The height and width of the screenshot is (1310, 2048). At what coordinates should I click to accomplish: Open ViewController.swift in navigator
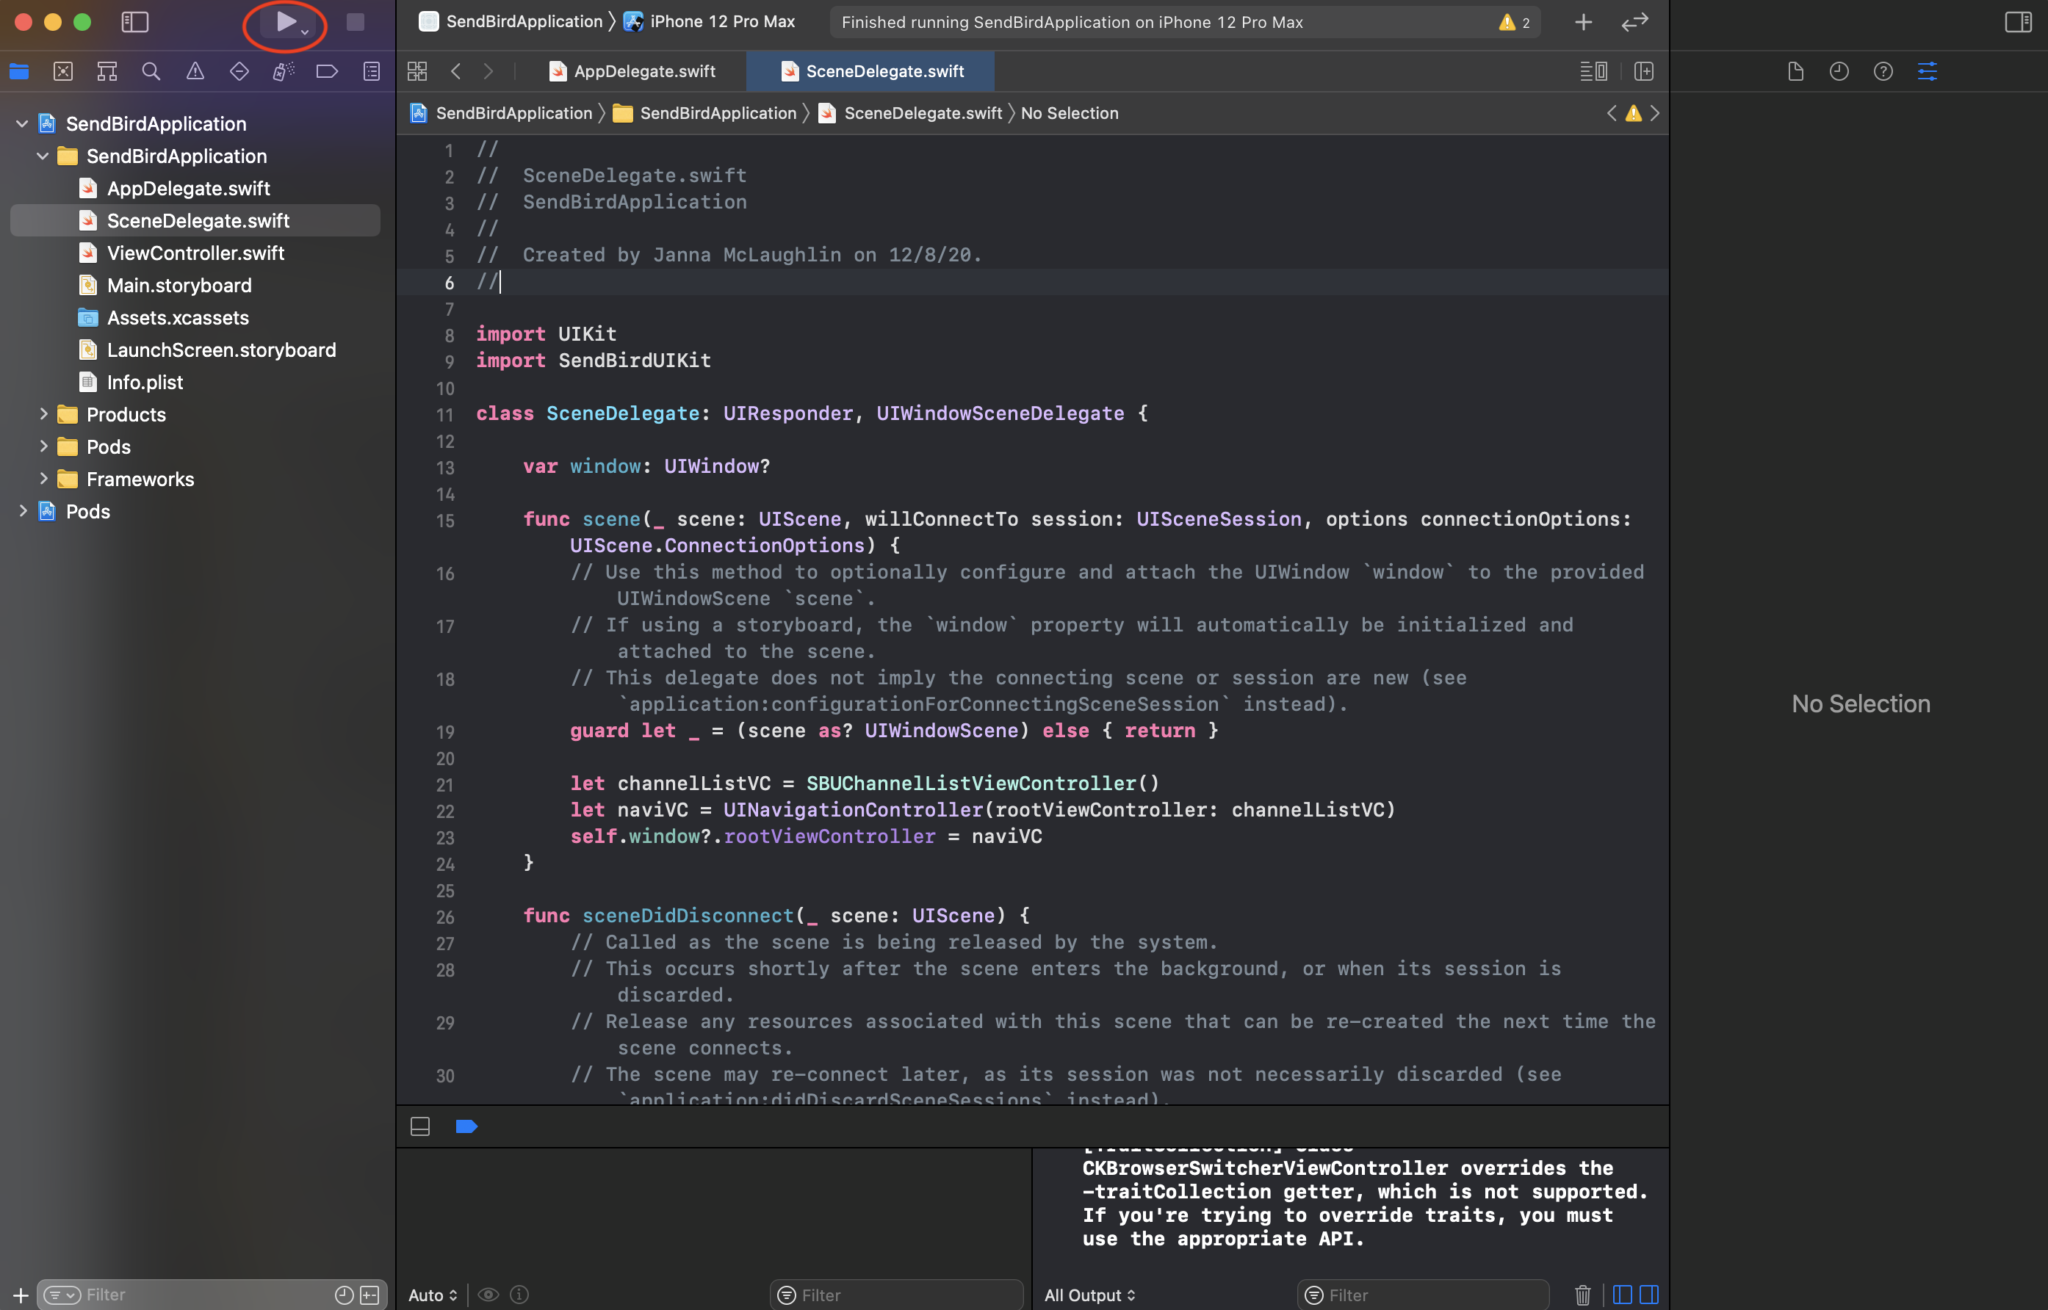[x=195, y=253]
